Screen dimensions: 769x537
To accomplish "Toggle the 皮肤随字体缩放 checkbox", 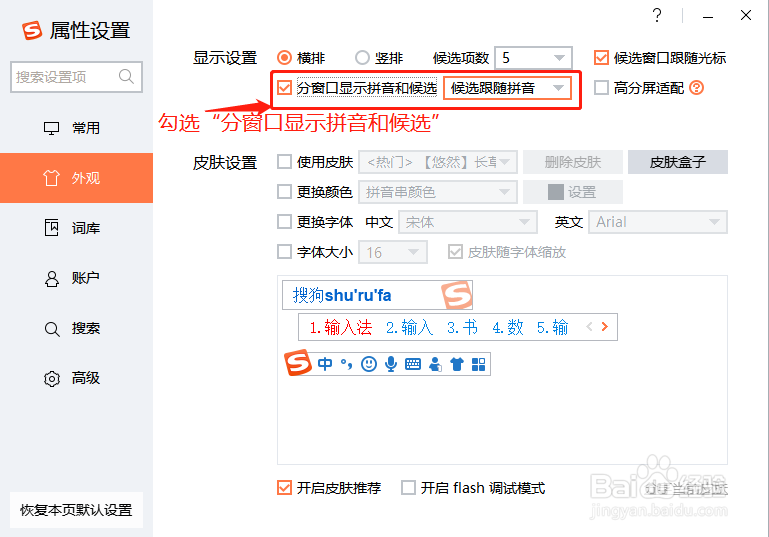I will click(455, 252).
